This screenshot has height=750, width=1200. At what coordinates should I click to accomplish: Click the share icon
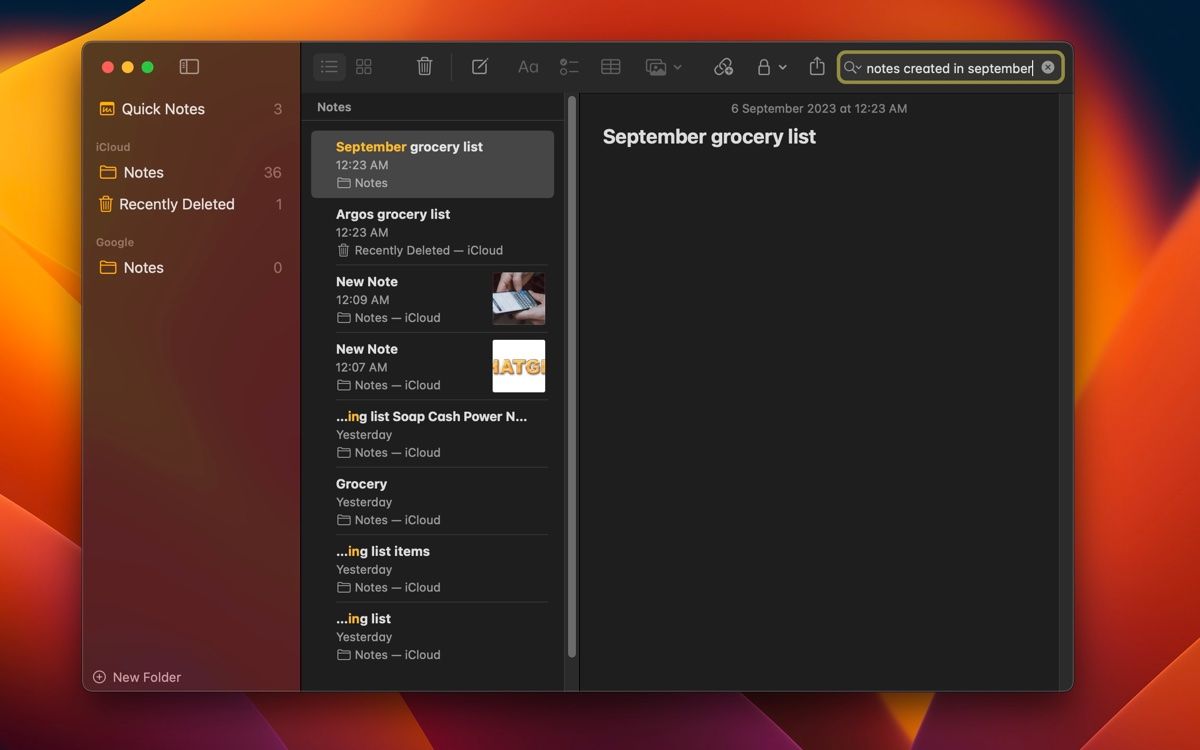817,67
